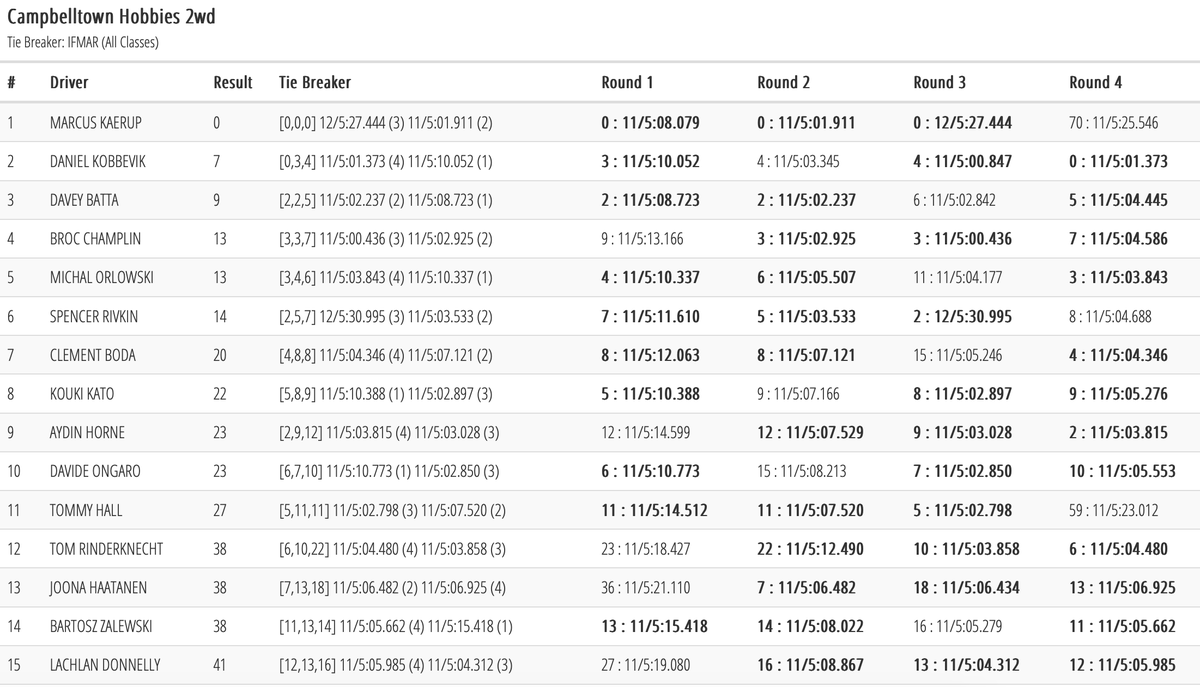Click Tommy Hall's Round 4 result 59 : 11/5:23.012

1113,510
